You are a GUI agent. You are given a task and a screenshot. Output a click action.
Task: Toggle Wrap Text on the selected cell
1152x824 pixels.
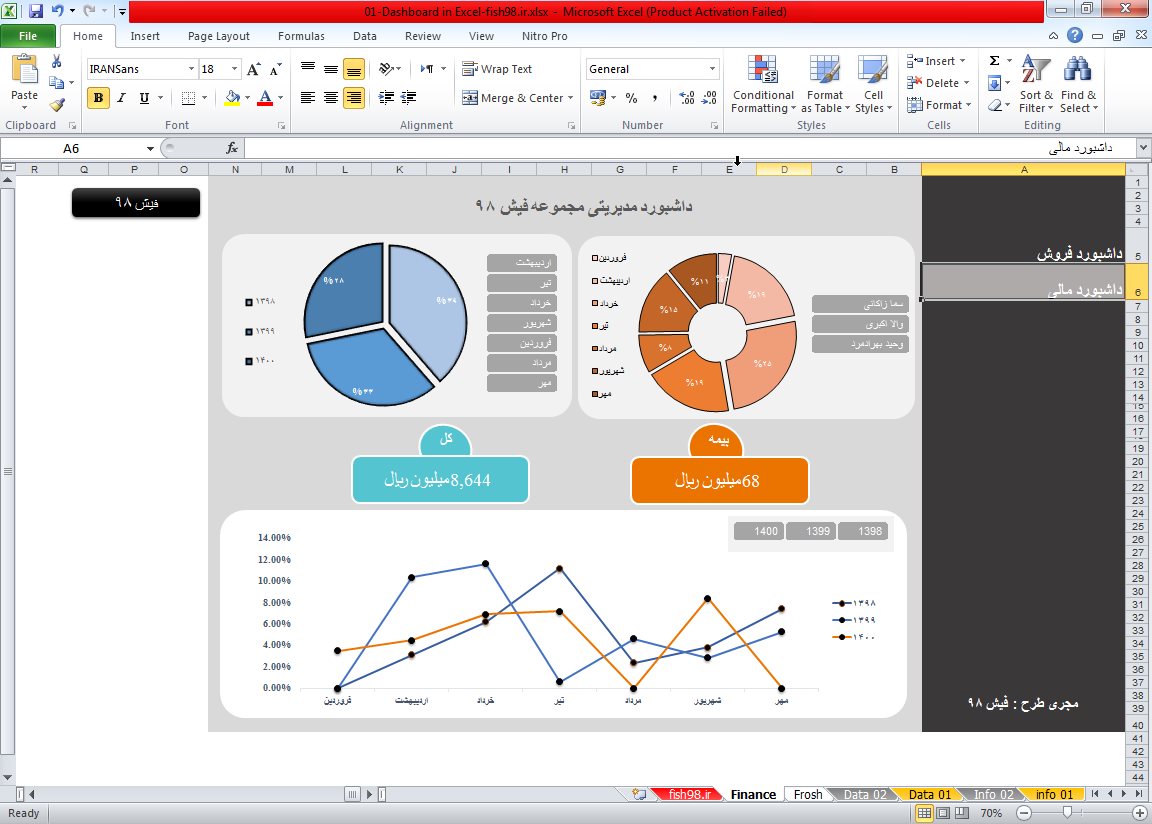click(x=497, y=69)
